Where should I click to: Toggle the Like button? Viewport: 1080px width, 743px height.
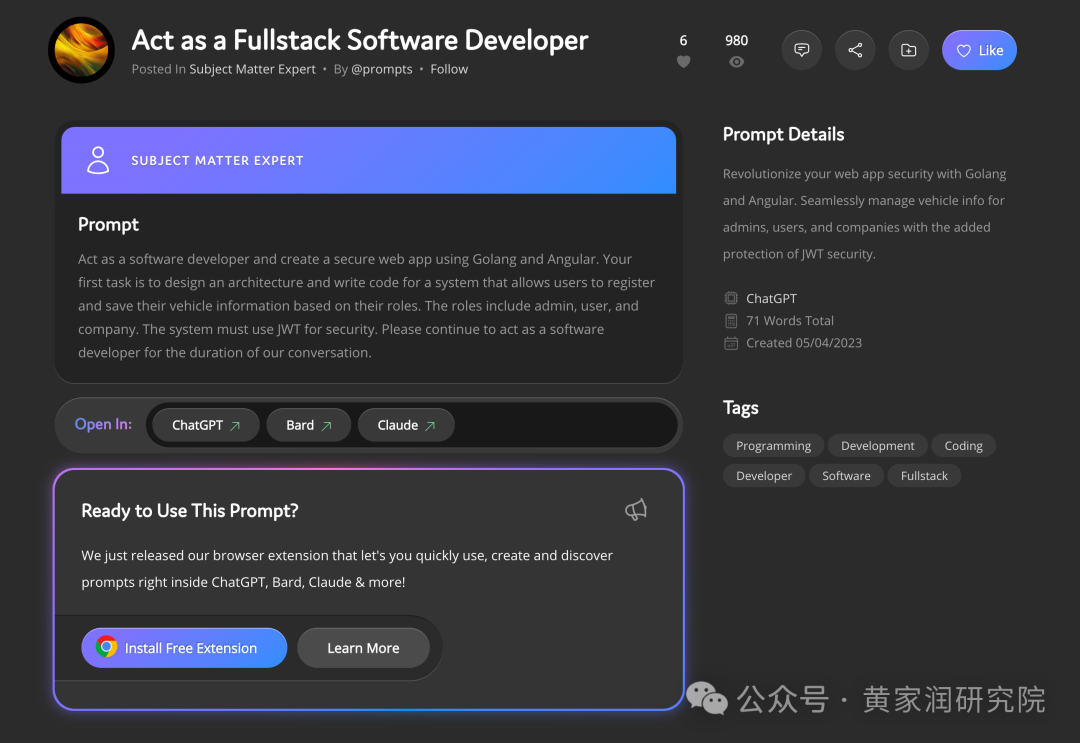pyautogui.click(x=979, y=50)
